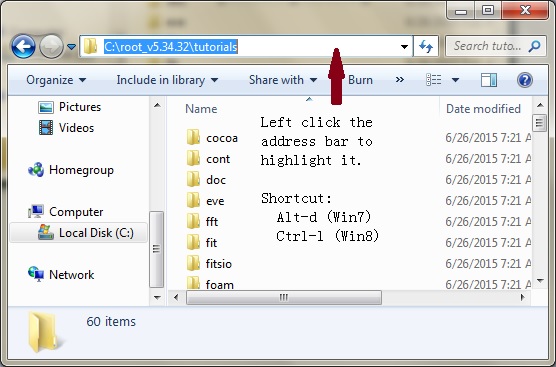Screen dimensions: 556x367
Task: Select the fitsio folder name
Action: 219,263
